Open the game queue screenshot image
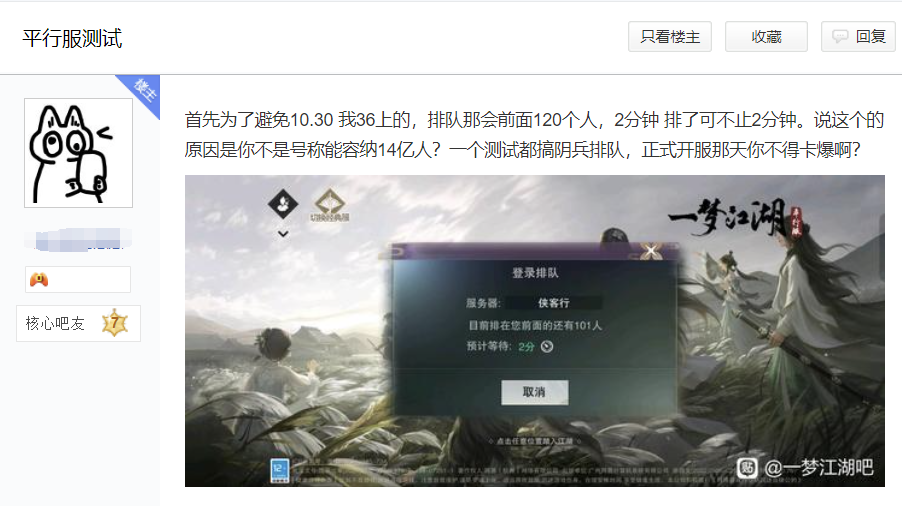The image size is (902, 506). pos(534,331)
